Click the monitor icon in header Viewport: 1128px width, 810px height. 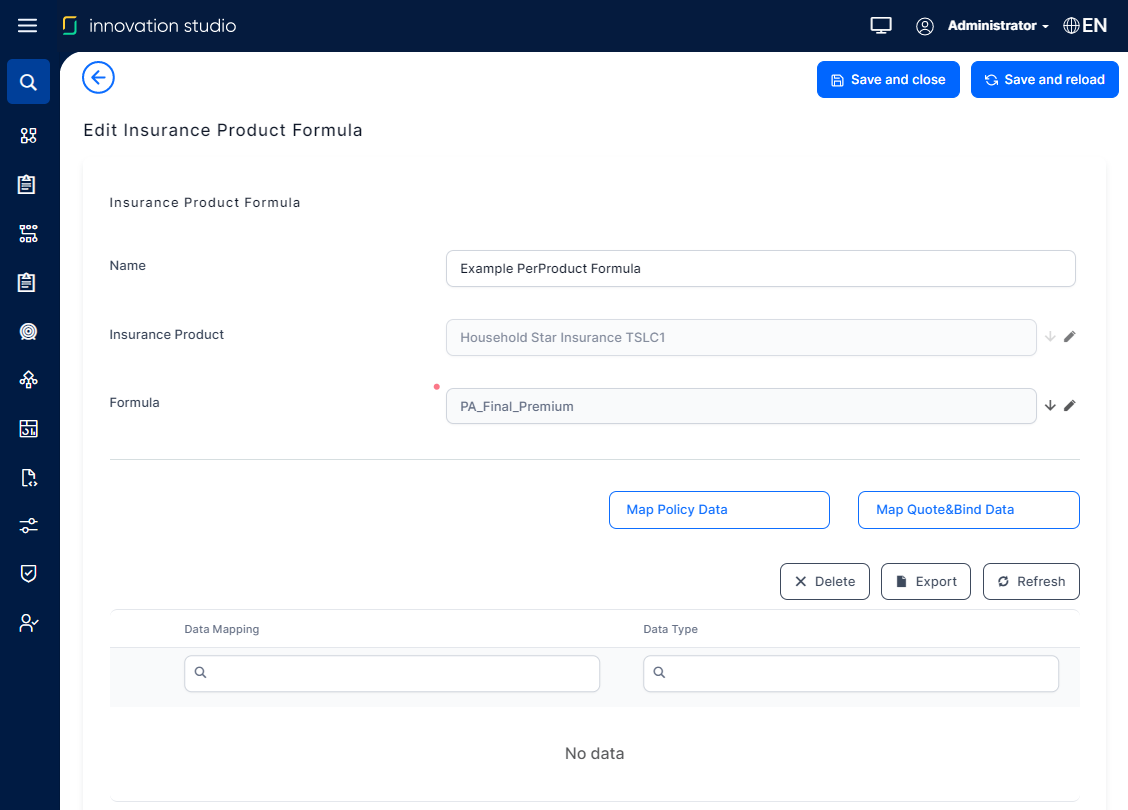[880, 26]
